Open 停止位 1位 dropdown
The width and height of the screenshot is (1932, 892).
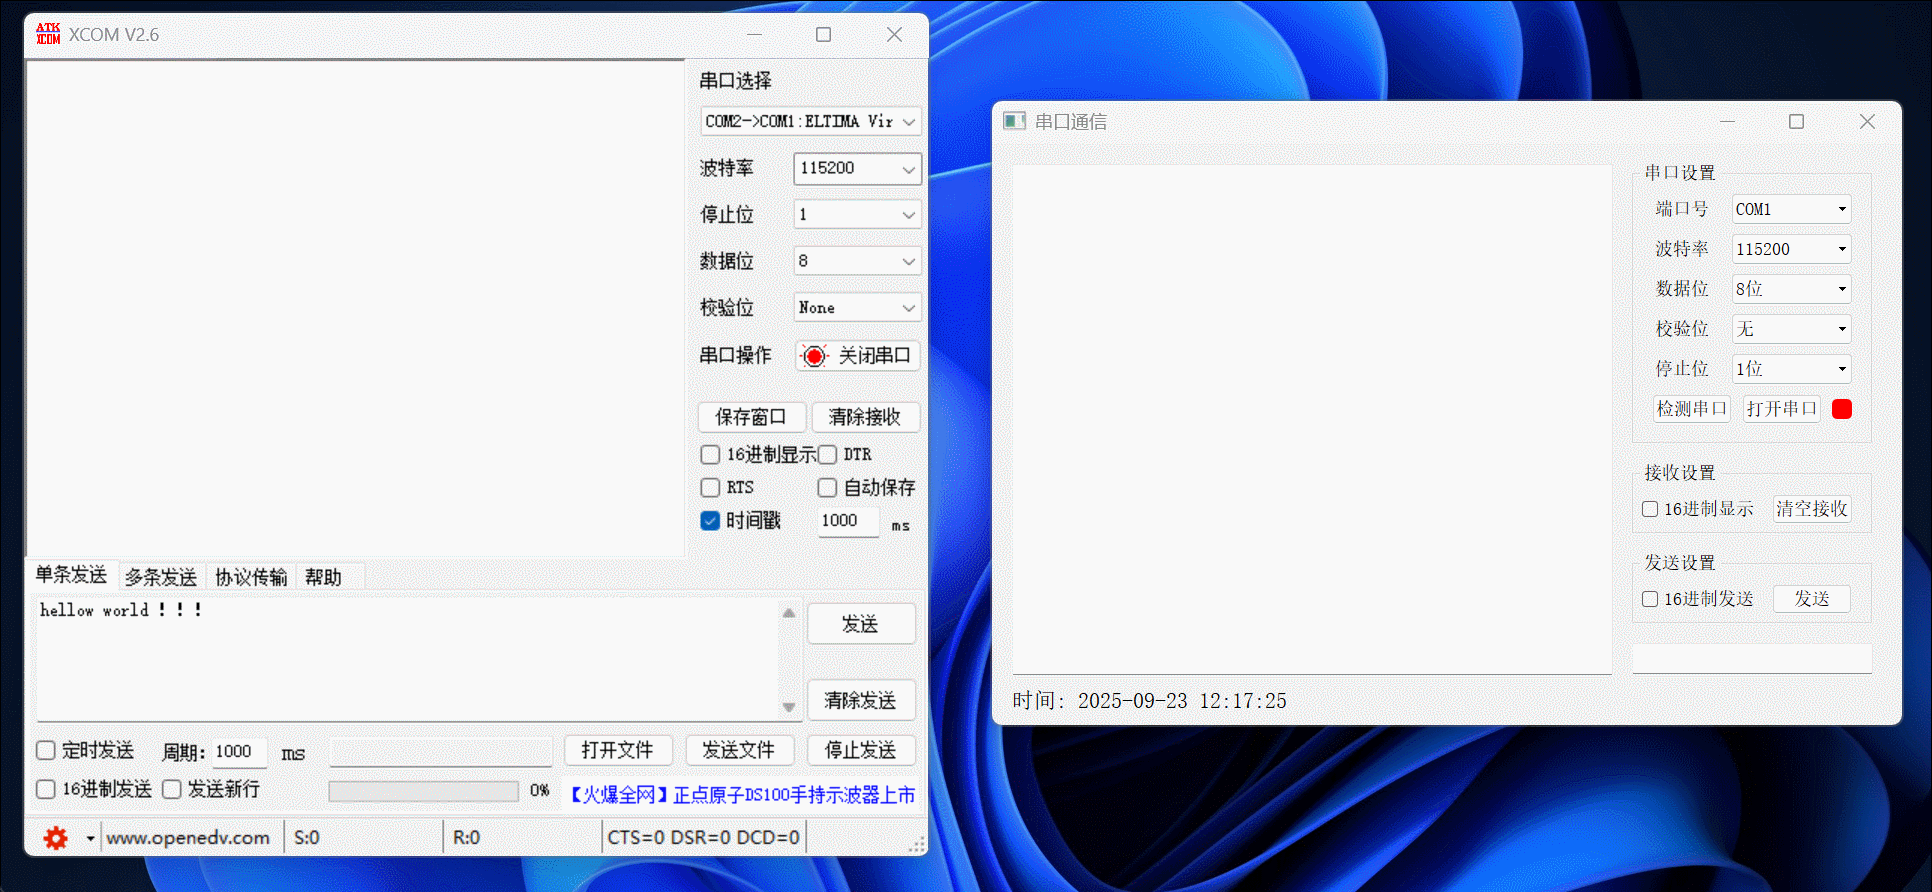click(x=1791, y=369)
